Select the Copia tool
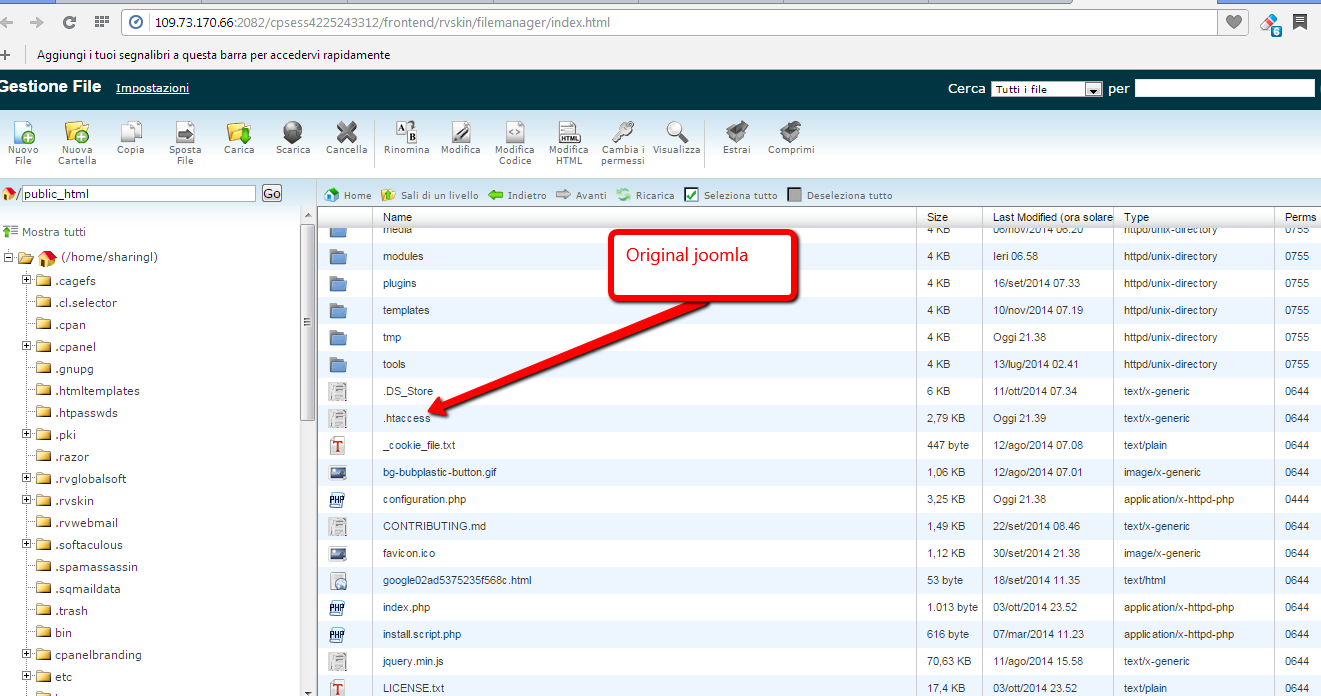This screenshot has height=696, width=1321. (x=131, y=132)
